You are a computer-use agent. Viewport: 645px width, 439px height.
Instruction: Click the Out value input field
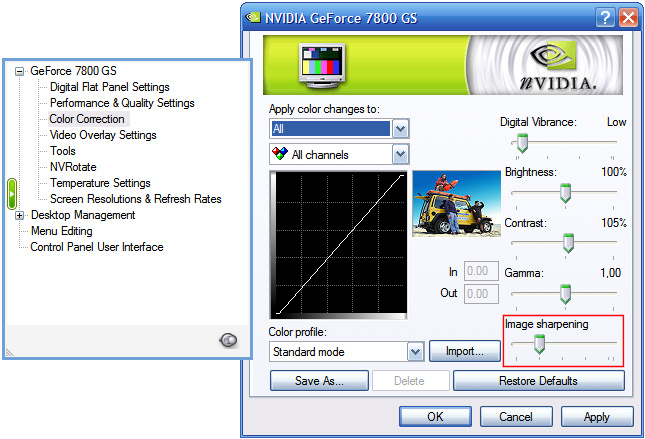tap(481, 294)
